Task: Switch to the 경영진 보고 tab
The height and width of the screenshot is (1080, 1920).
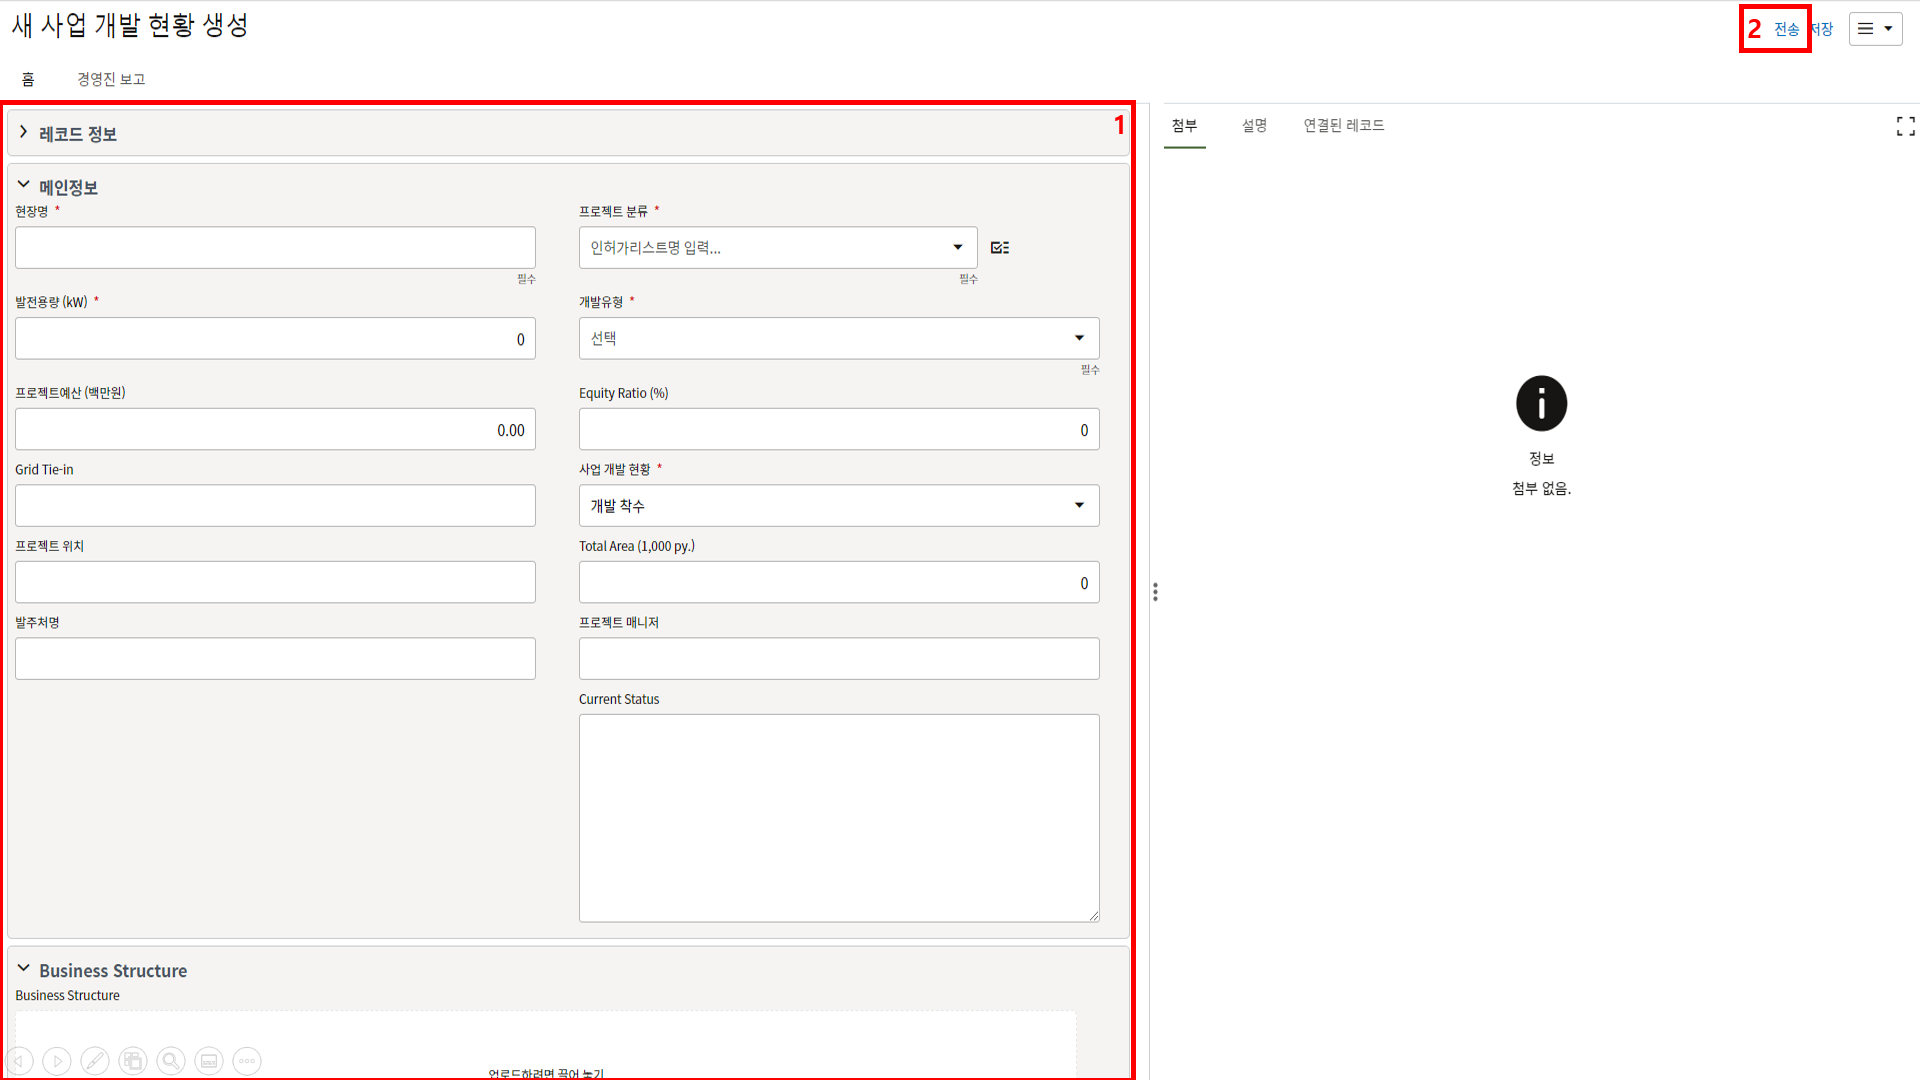Action: 111,79
